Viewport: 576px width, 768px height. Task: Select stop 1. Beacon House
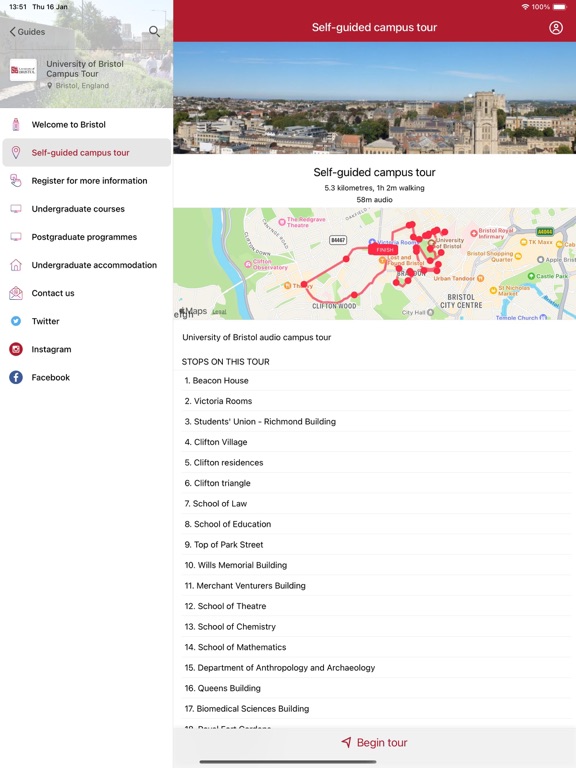[x=375, y=381]
